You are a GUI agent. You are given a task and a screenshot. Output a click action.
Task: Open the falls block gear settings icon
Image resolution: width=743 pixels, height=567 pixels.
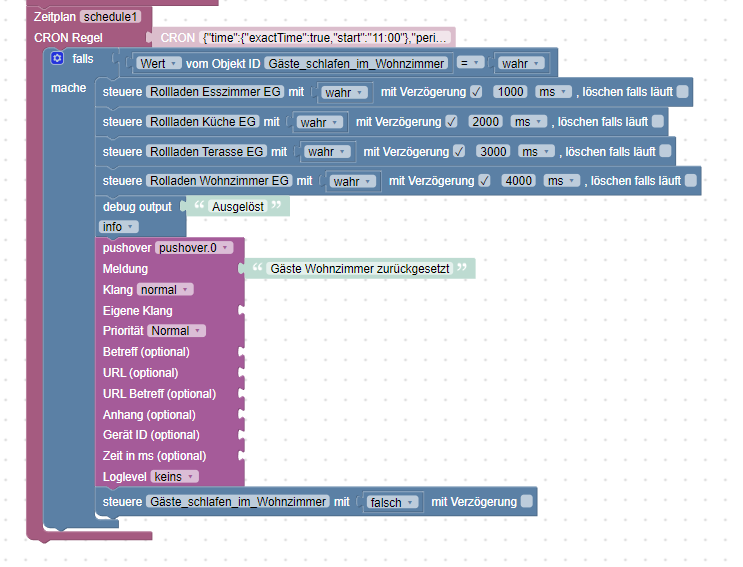(57, 58)
